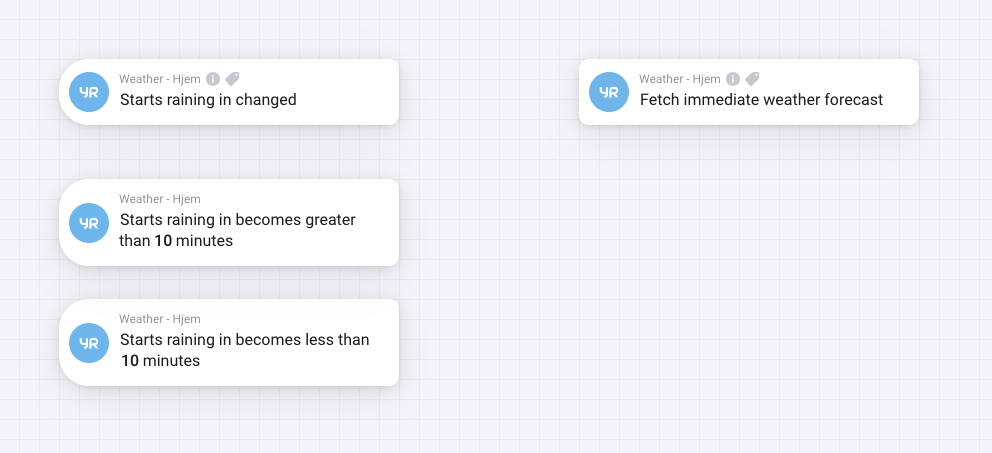Click 'Weather - Hjem' label on the 'greater than' card

point(160,199)
